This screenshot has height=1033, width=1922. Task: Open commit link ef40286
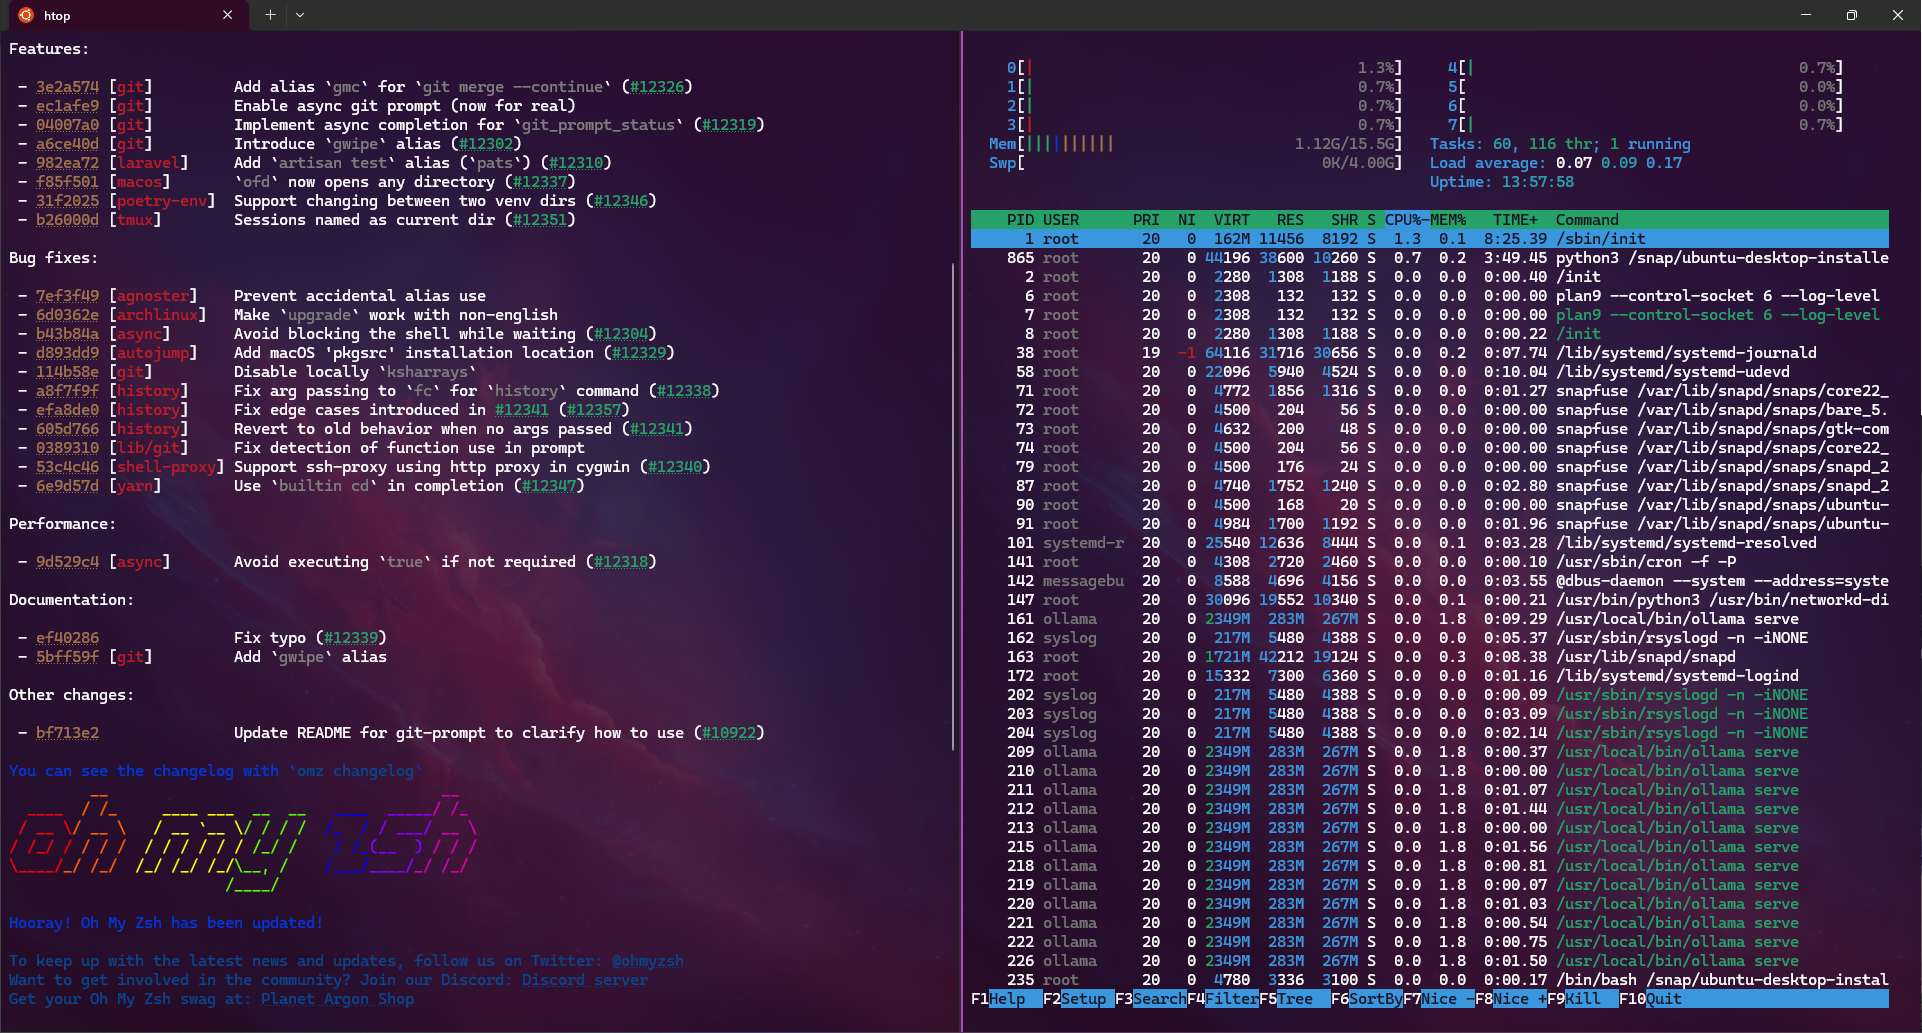(x=68, y=638)
